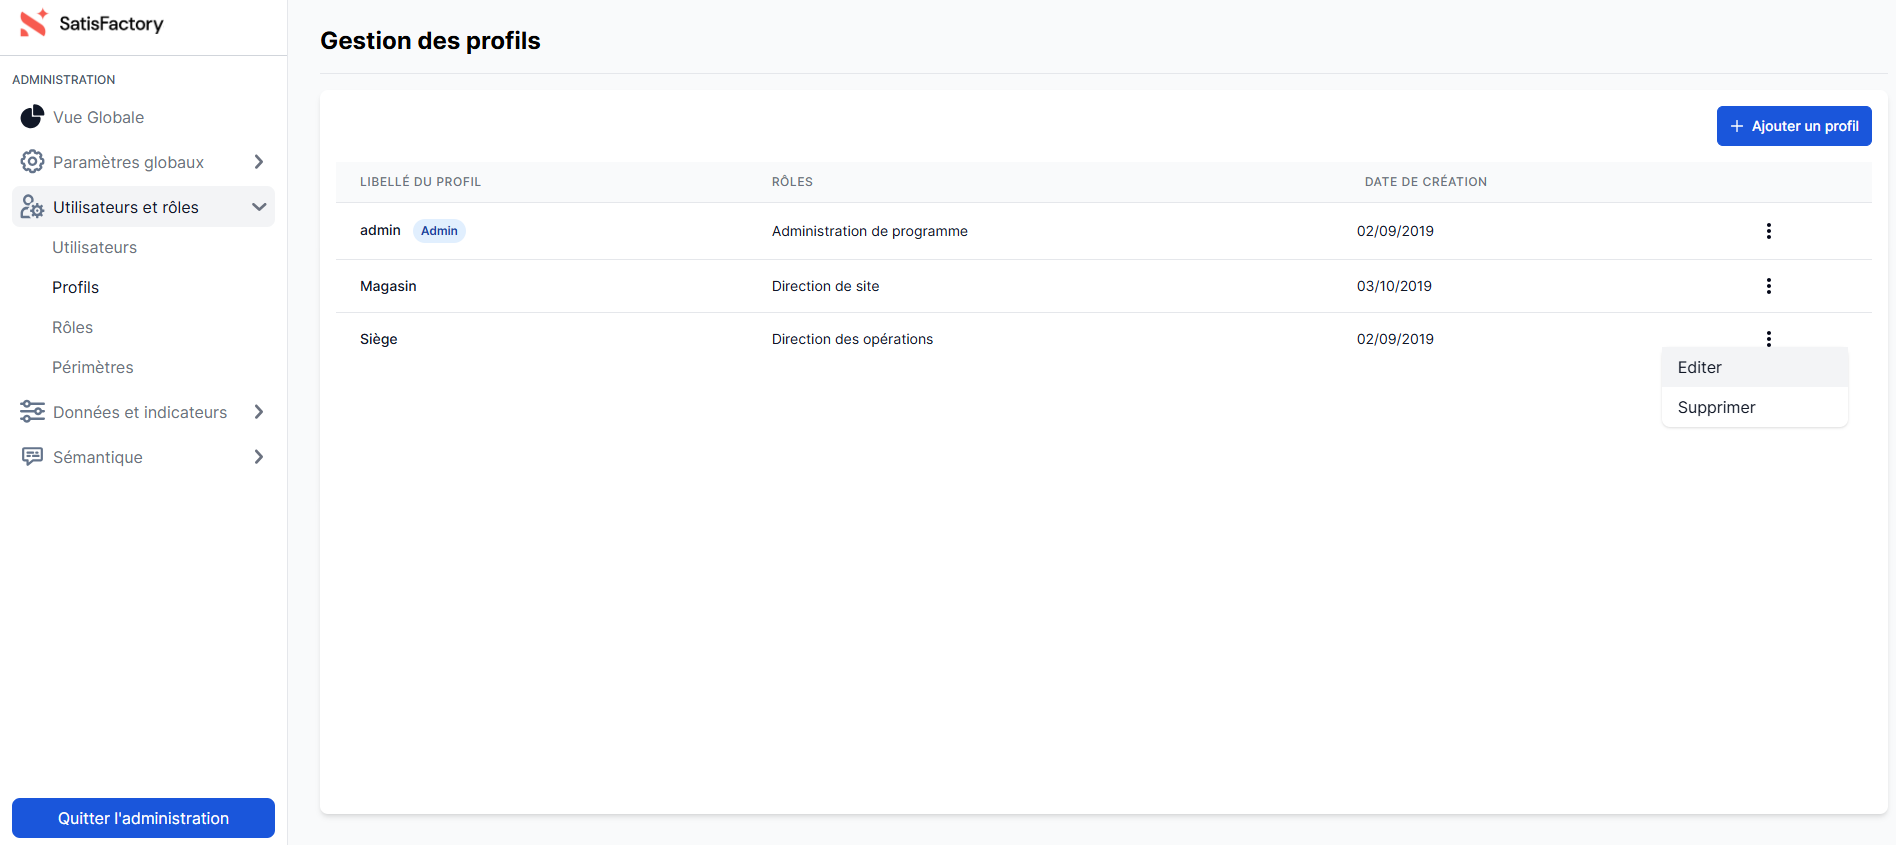Click the Paramètres globaux gear icon
Image resolution: width=1896 pixels, height=845 pixels.
tap(32, 162)
